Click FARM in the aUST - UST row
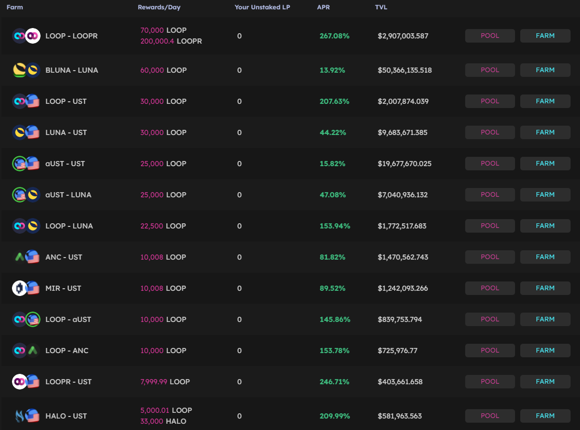Image resolution: width=580 pixels, height=430 pixels. pos(545,164)
